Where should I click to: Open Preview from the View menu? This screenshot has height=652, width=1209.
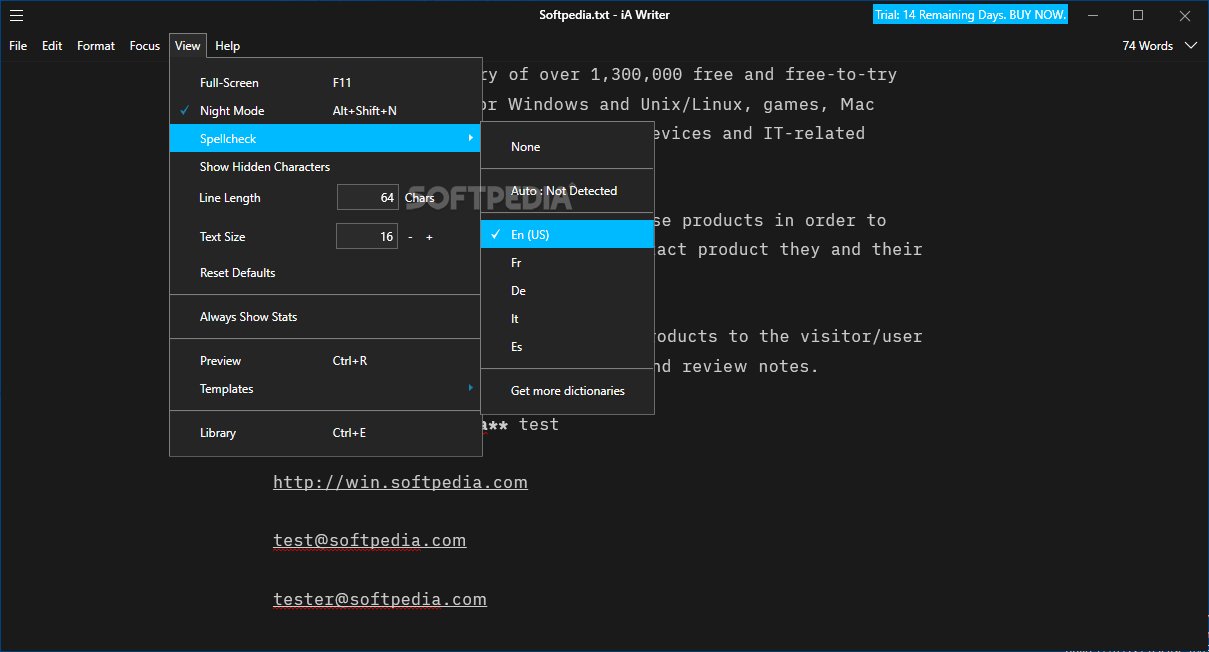click(x=326, y=361)
